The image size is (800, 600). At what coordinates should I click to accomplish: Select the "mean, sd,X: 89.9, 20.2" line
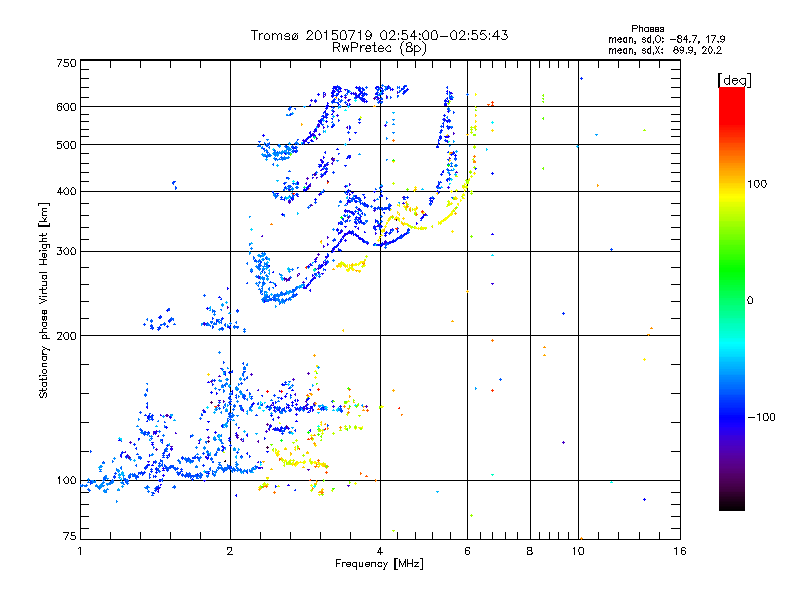[665, 50]
